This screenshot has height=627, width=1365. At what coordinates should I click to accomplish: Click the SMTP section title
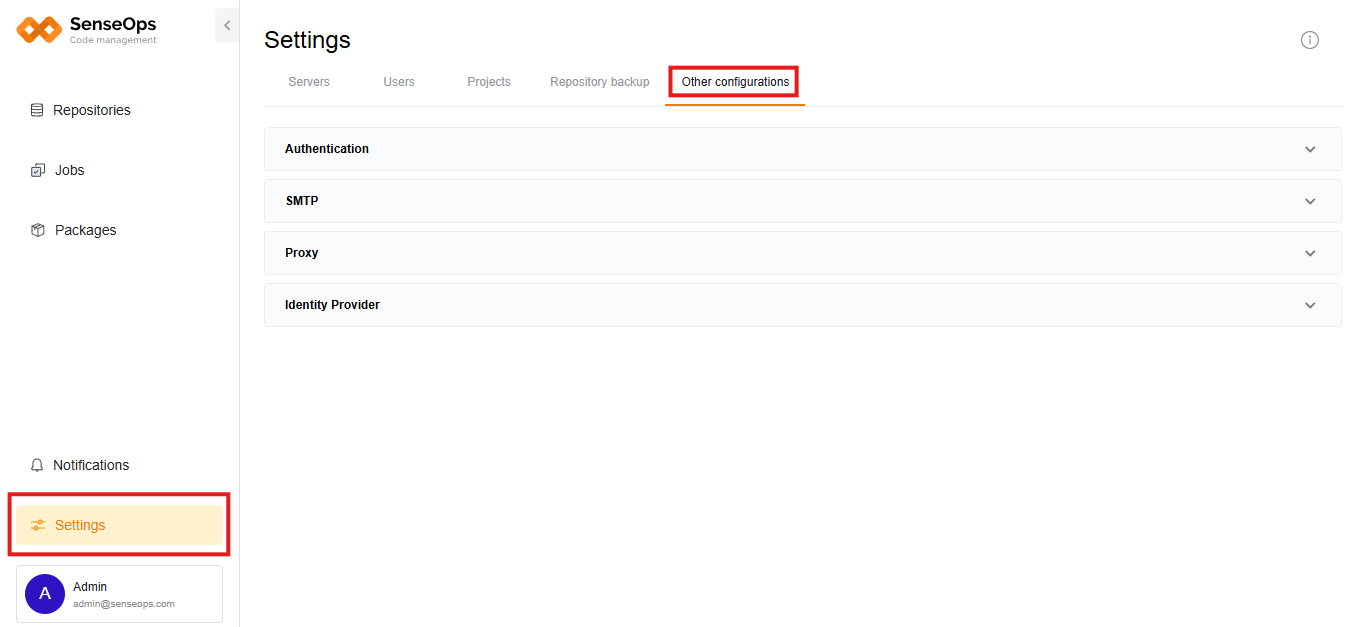click(302, 201)
